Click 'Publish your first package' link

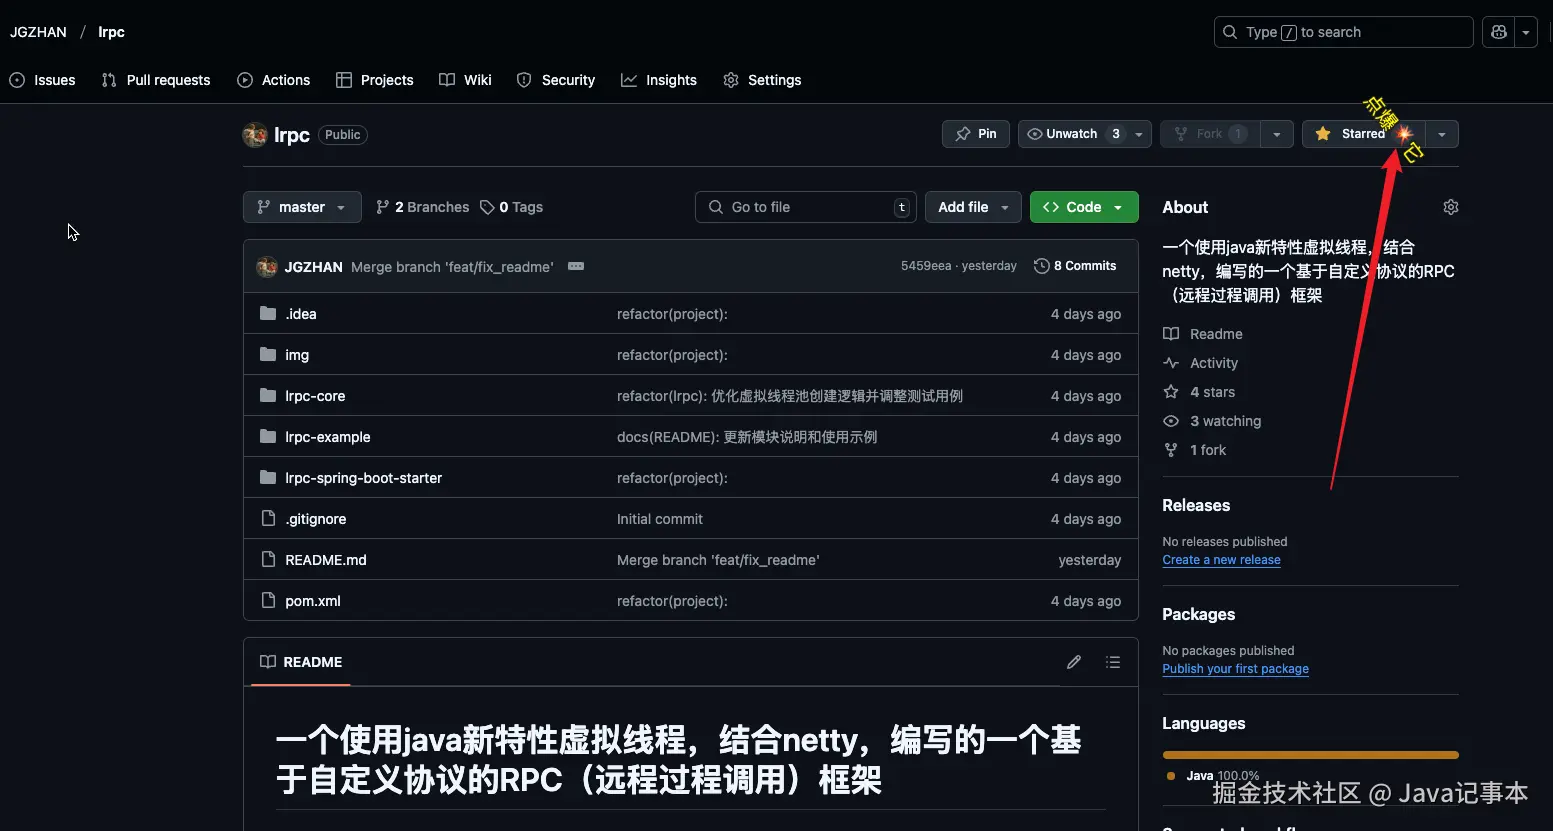tap(1235, 669)
